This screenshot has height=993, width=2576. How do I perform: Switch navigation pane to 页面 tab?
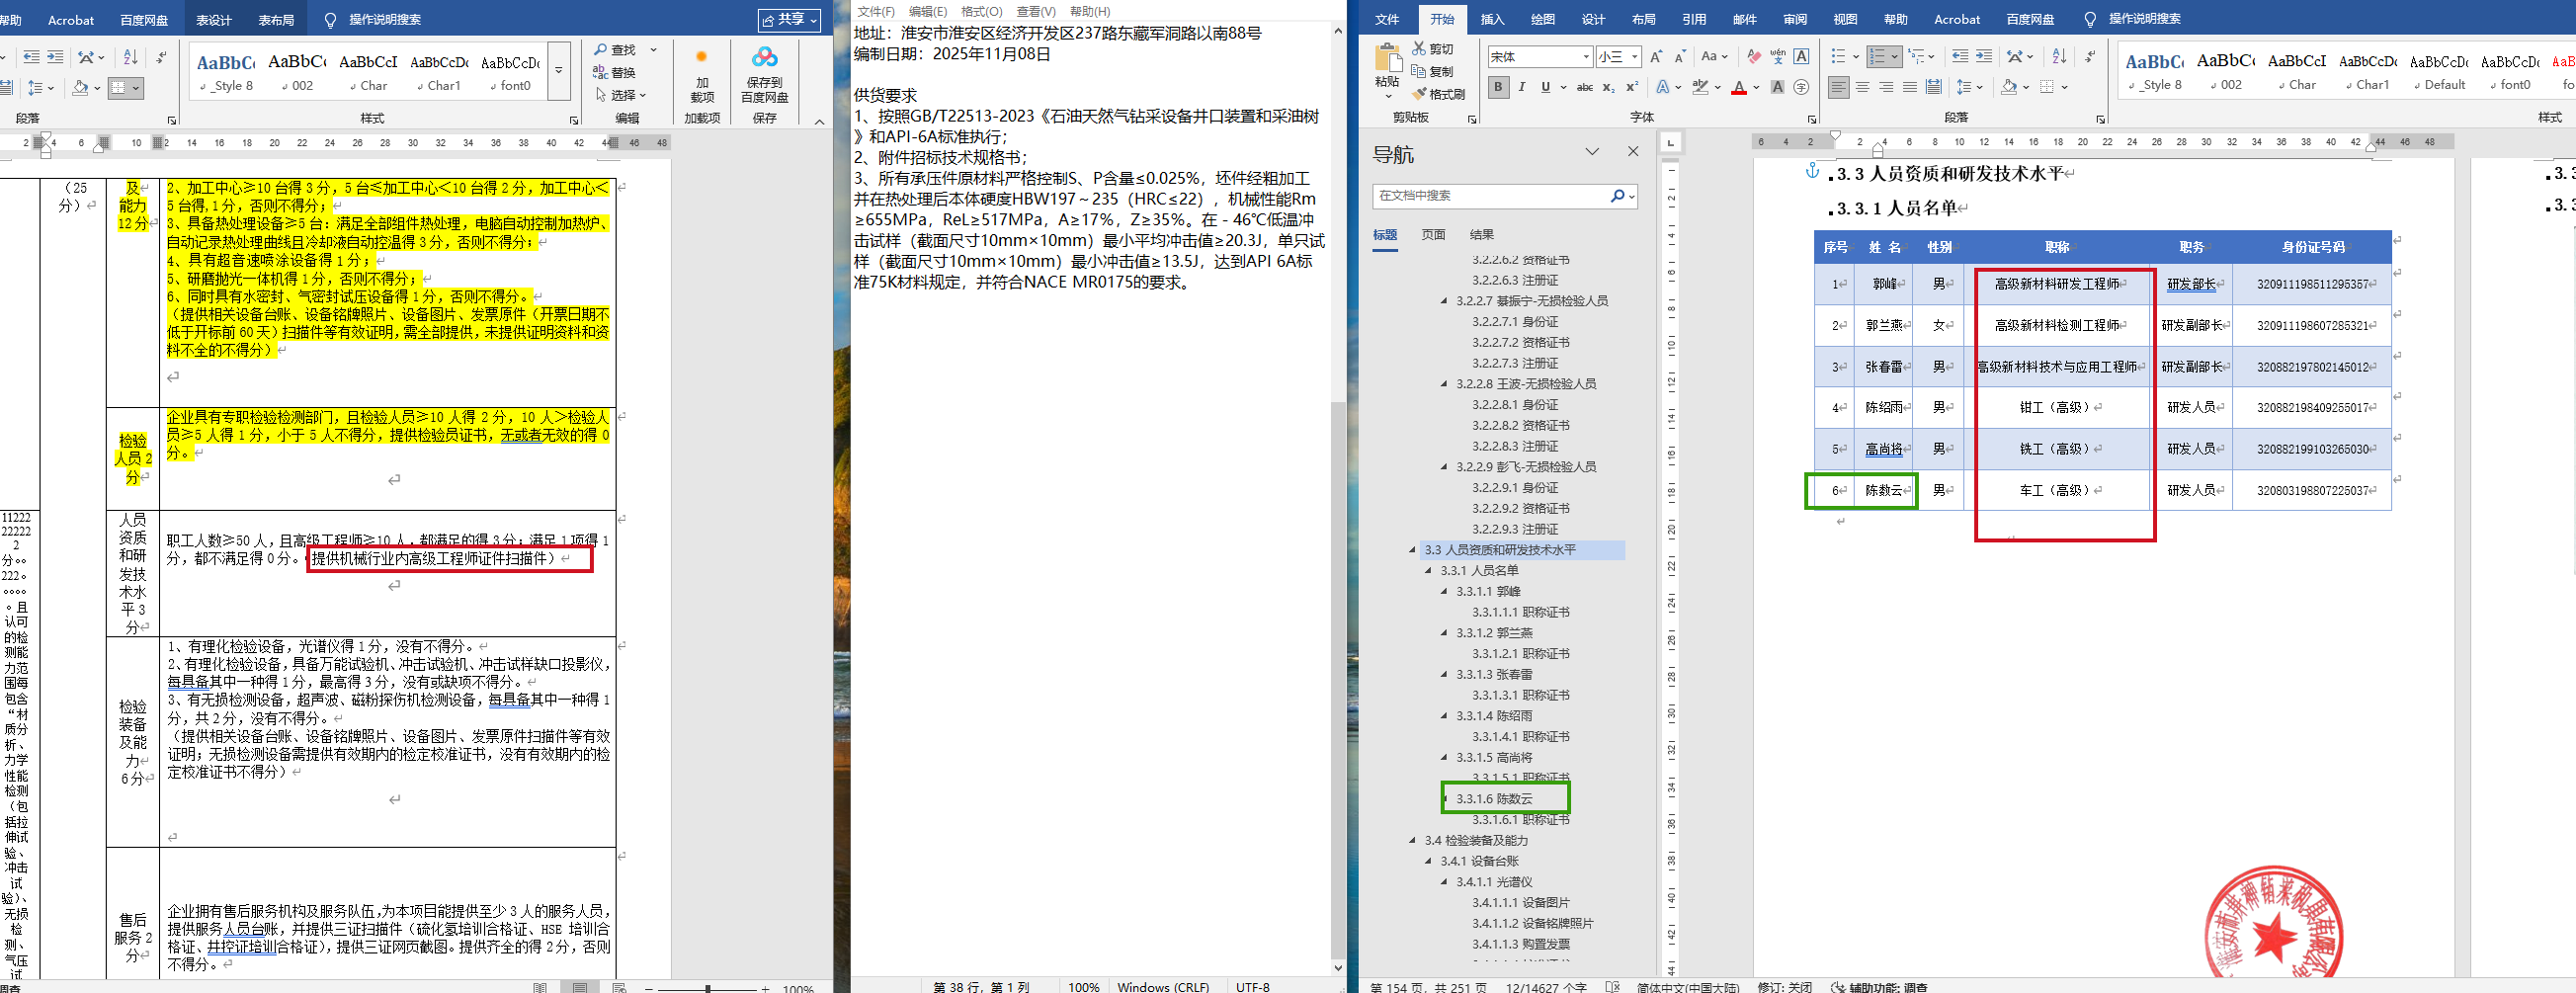pos(1434,234)
